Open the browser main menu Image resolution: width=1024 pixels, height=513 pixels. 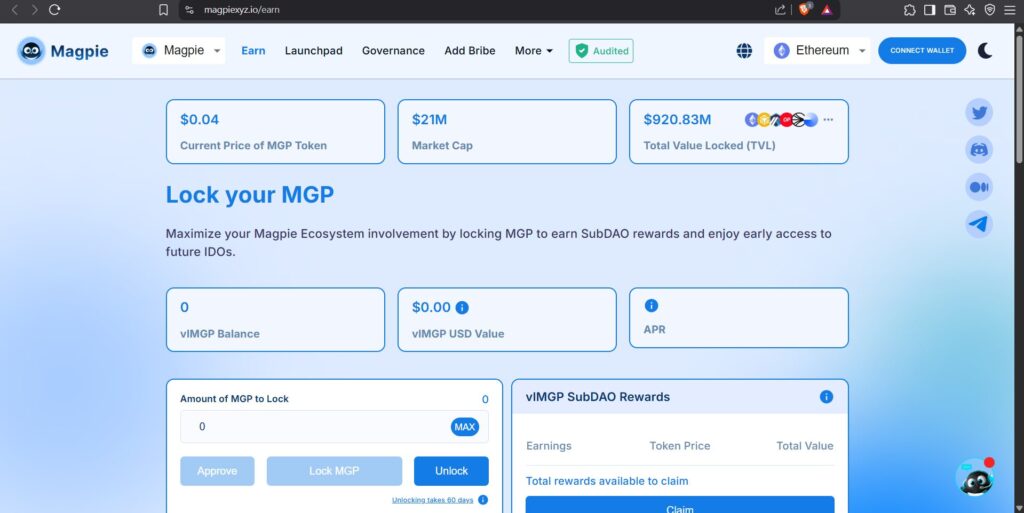coord(1010,10)
